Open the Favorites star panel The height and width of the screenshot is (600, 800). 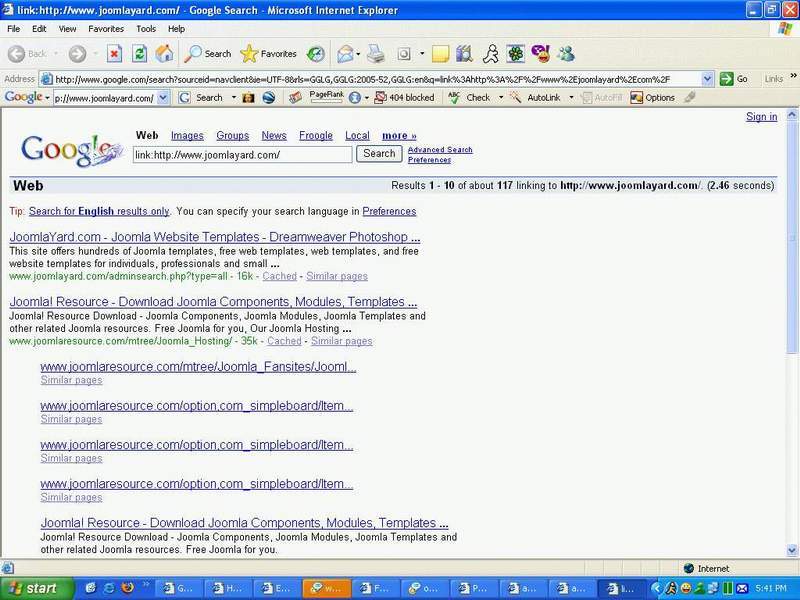[269, 54]
